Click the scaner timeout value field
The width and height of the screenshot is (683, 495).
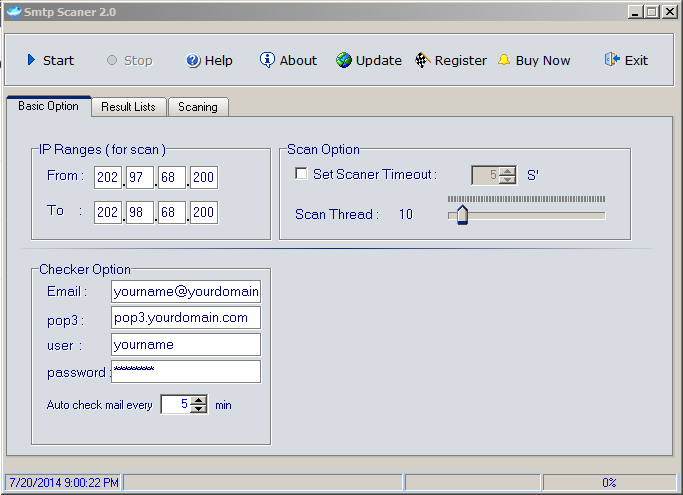click(x=486, y=175)
